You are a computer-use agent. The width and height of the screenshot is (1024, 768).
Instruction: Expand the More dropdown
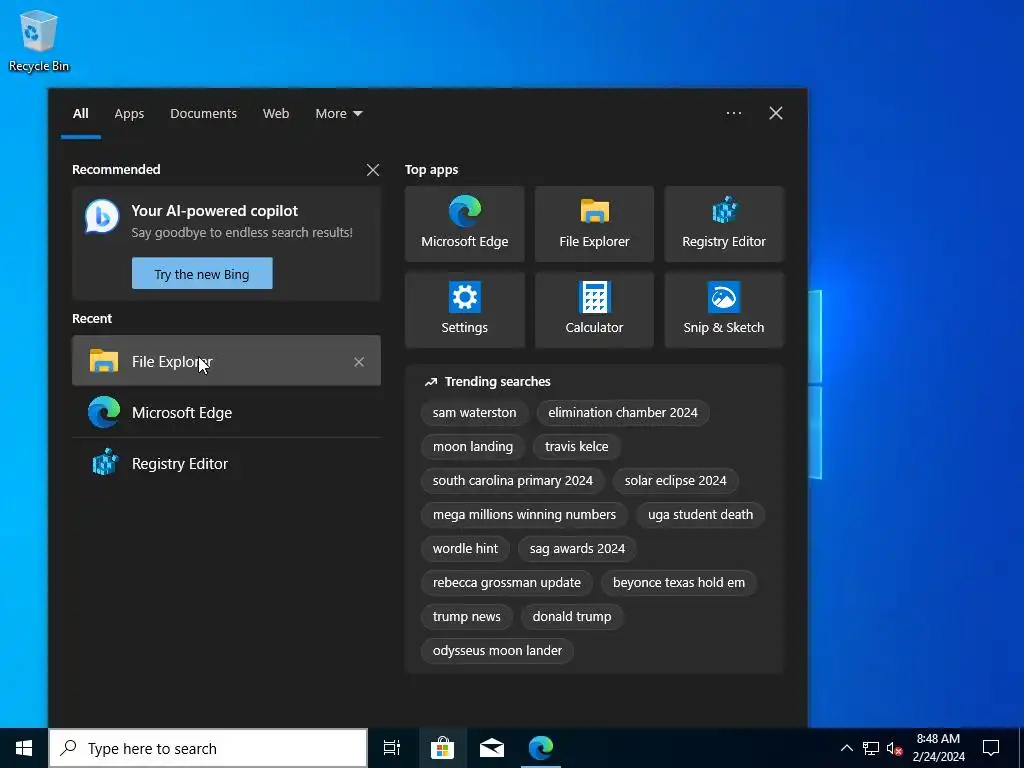pyautogui.click(x=338, y=114)
